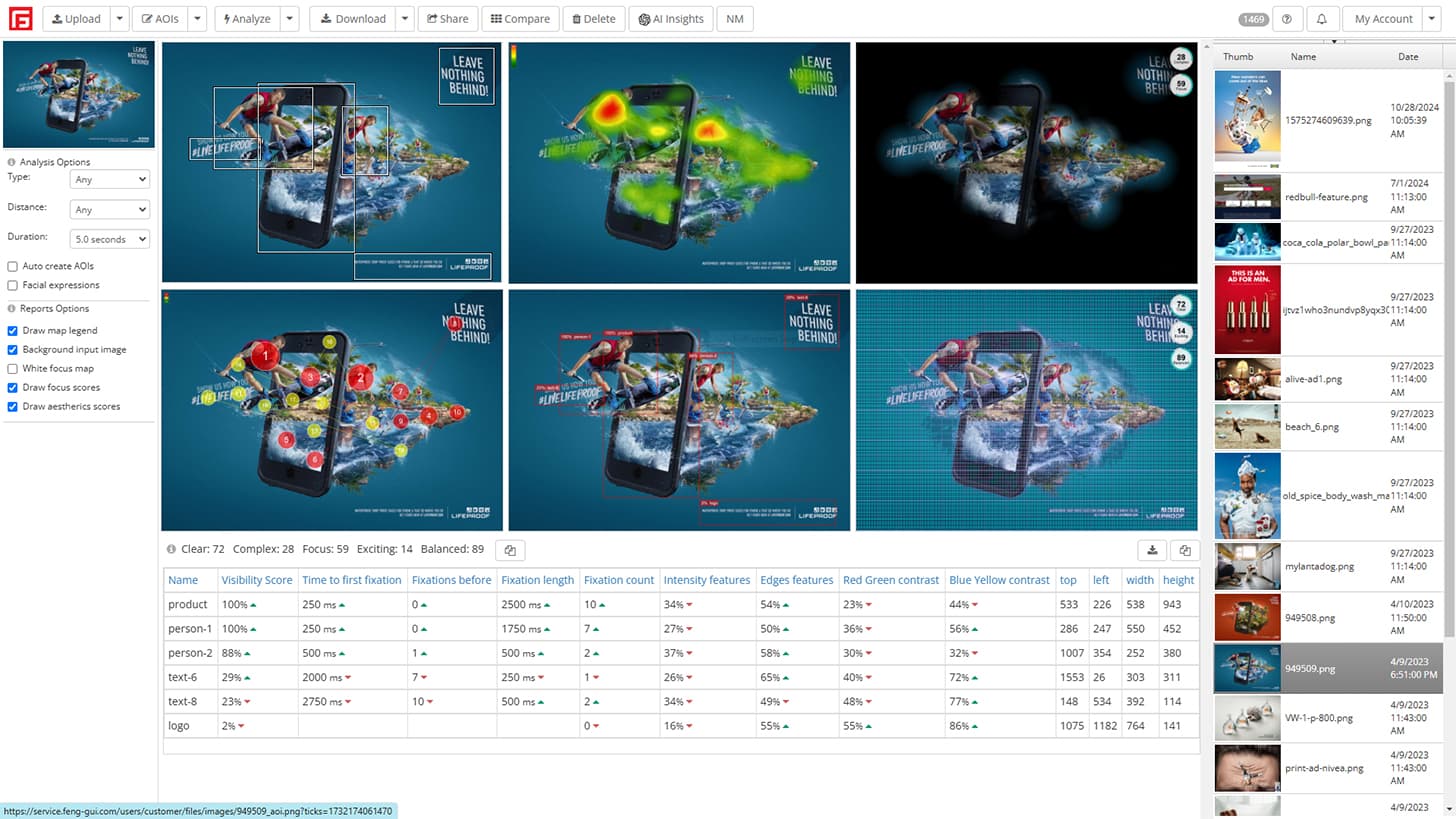This screenshot has height=819, width=1456.
Task: Click the copy icon next to the Balanced score
Action: 509,549
